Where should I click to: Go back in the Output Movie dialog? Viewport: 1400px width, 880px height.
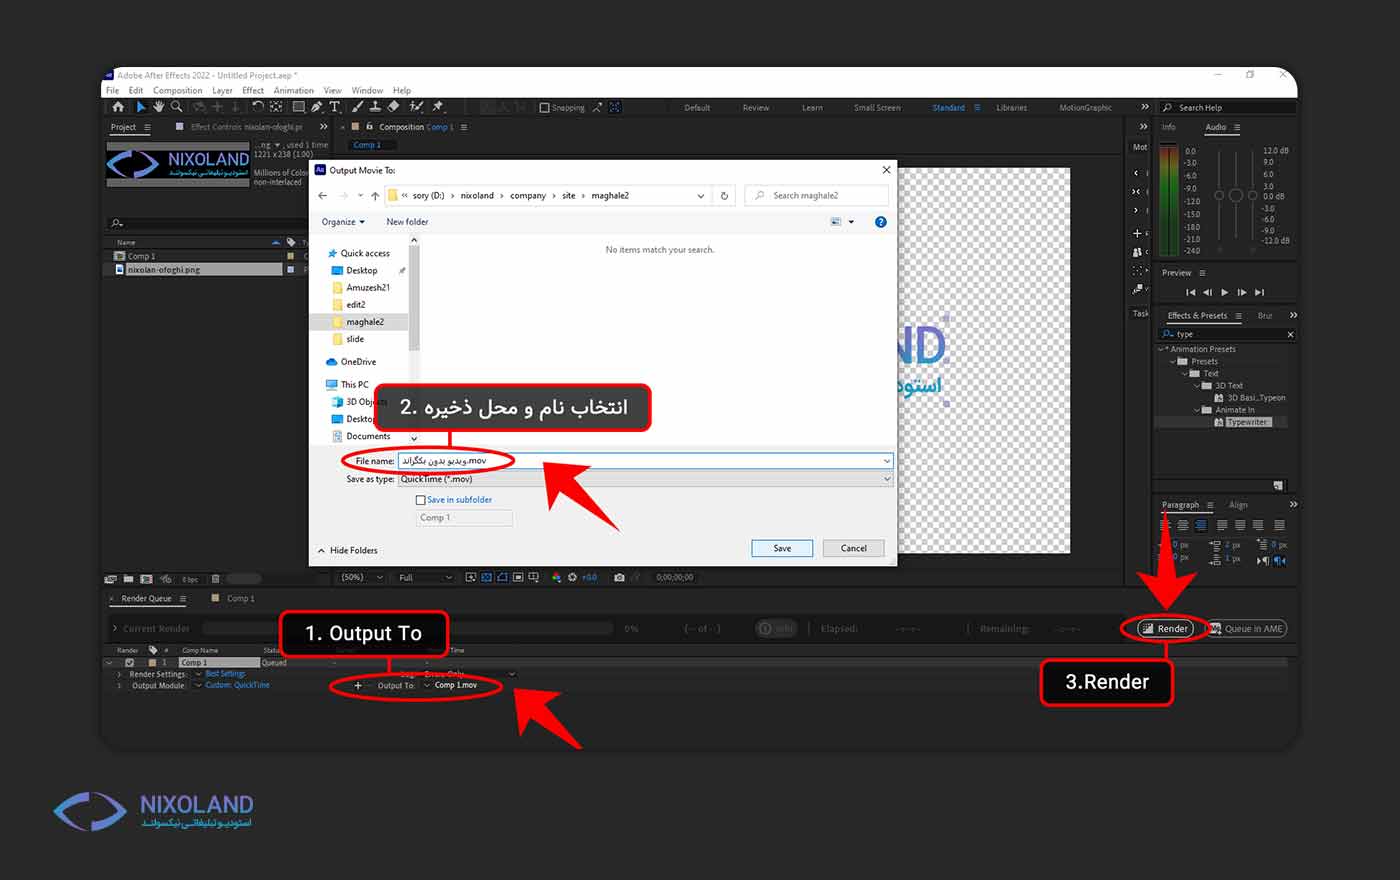(x=323, y=196)
